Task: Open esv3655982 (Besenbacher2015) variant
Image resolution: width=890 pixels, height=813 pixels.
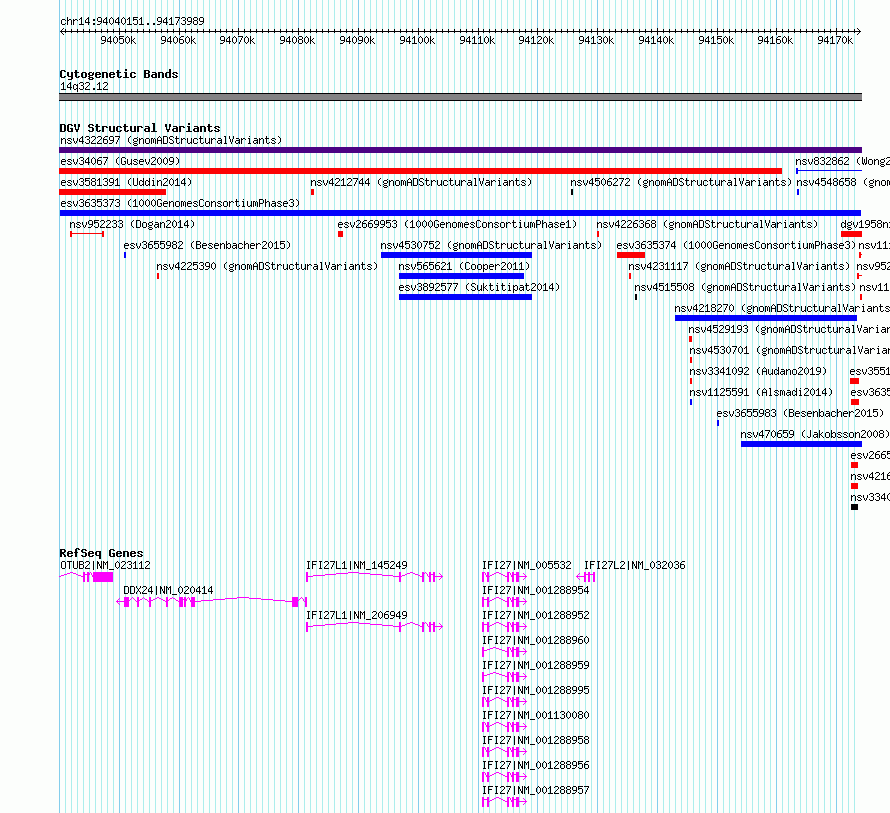Action: (x=207, y=245)
